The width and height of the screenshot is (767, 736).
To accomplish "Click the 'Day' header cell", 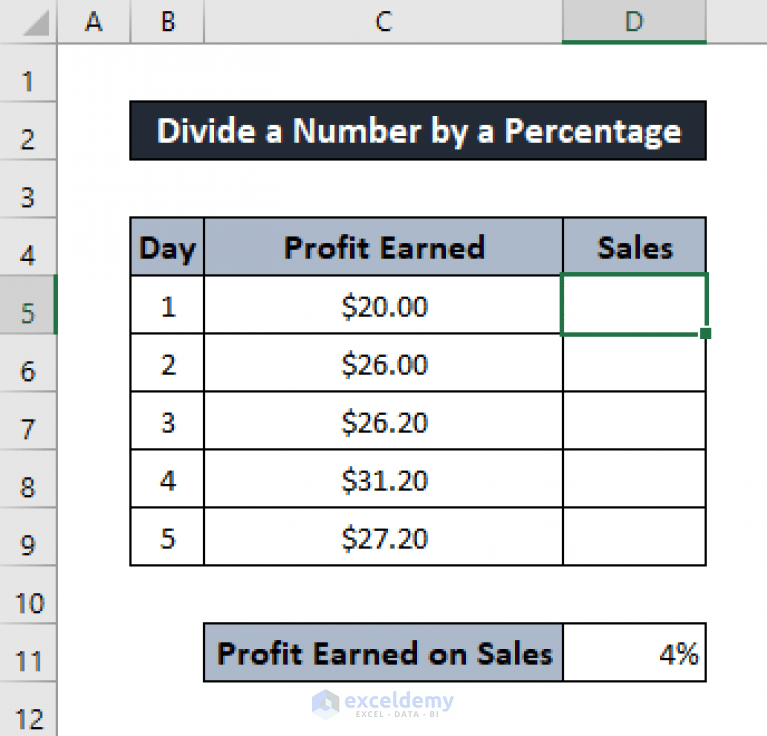I will 167,246.
